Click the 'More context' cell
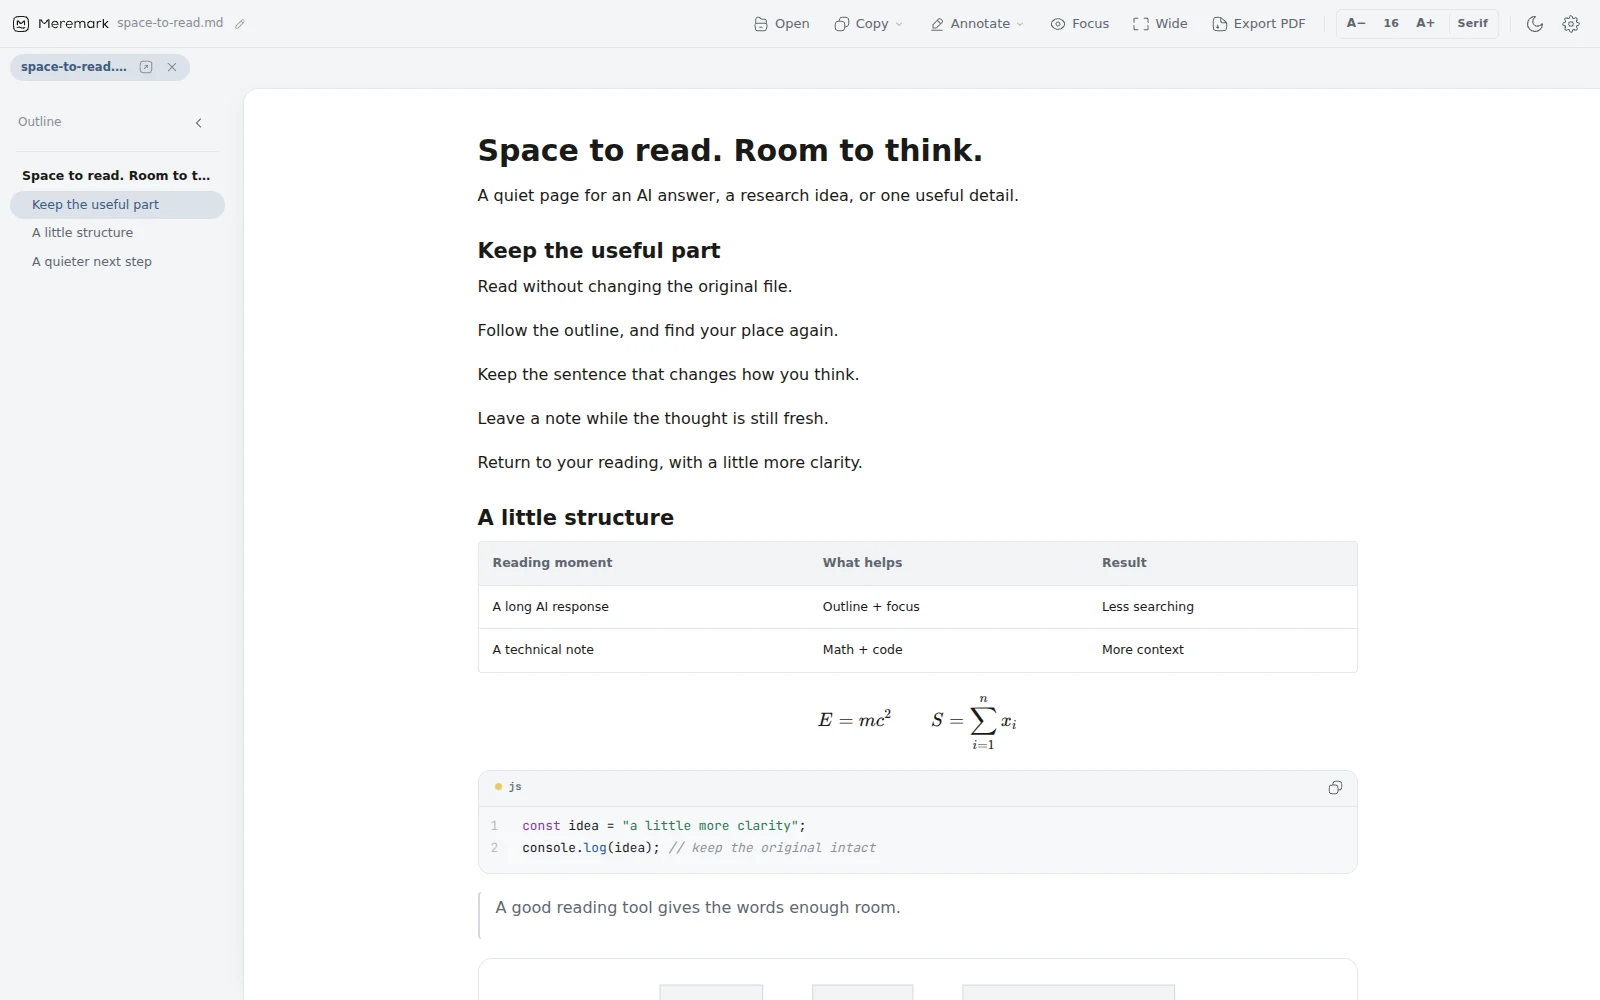The height and width of the screenshot is (1000, 1600). click(x=1143, y=650)
